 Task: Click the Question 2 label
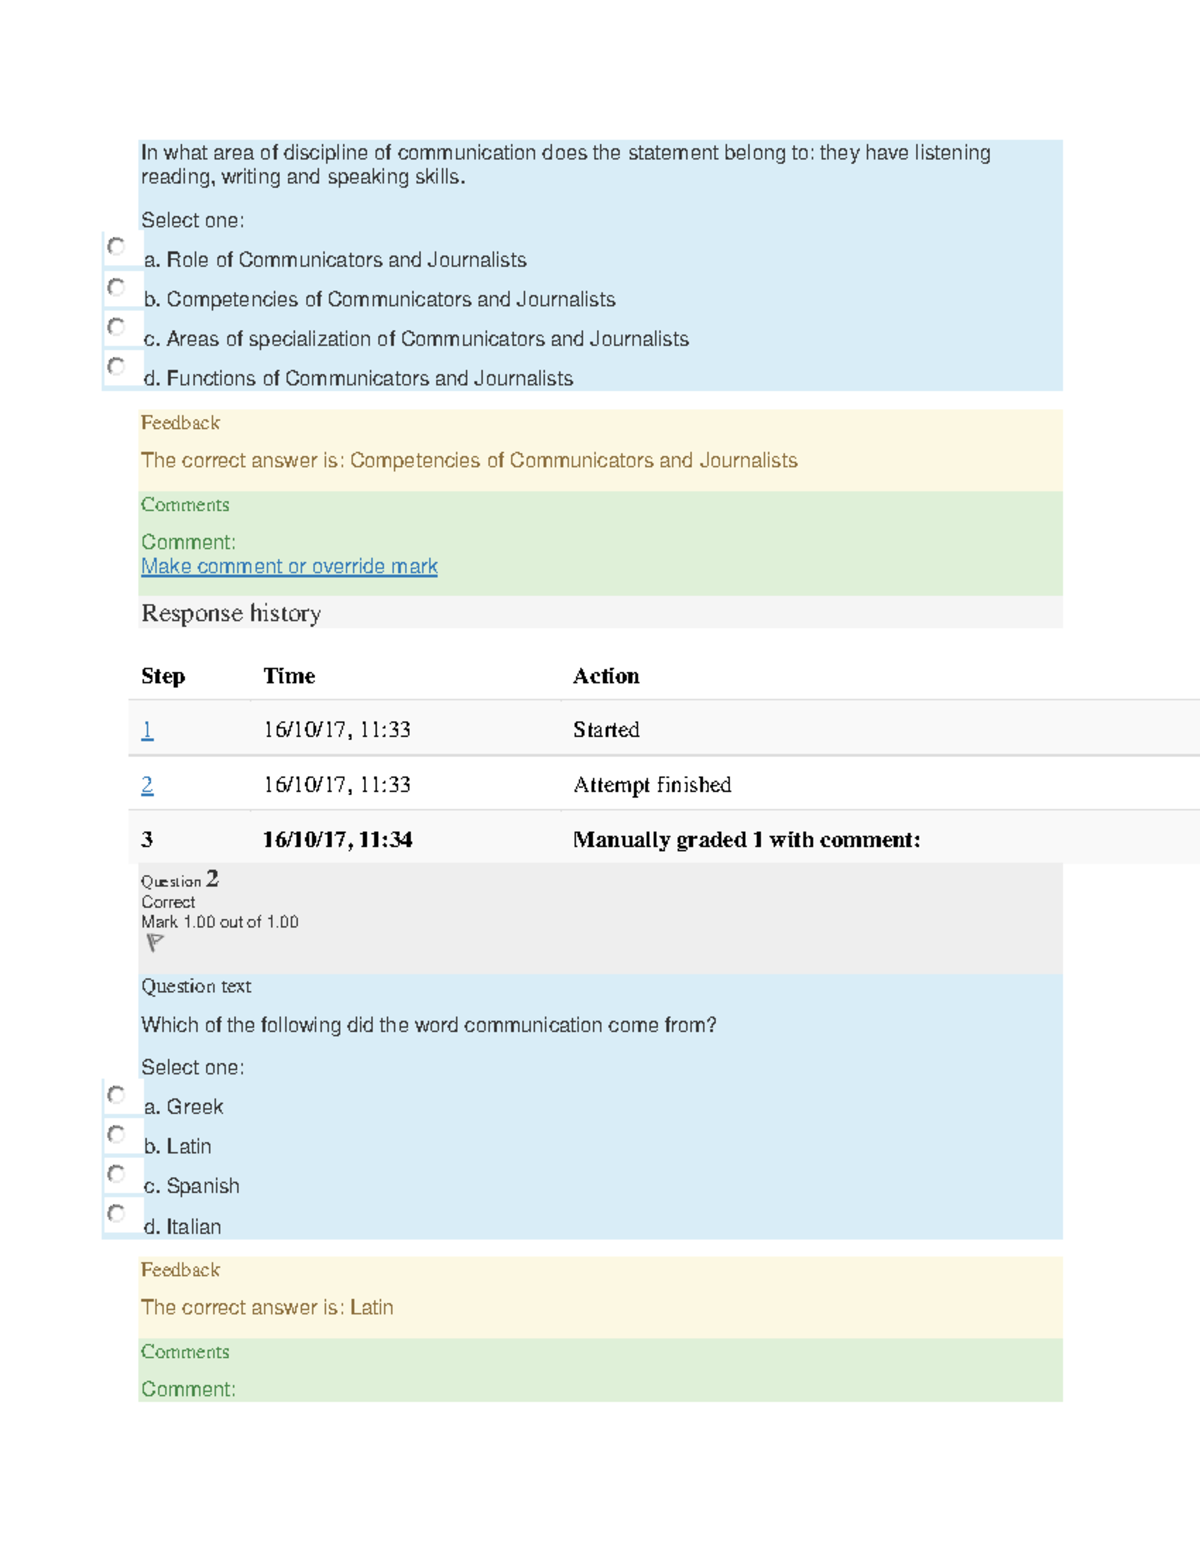pyautogui.click(x=180, y=879)
